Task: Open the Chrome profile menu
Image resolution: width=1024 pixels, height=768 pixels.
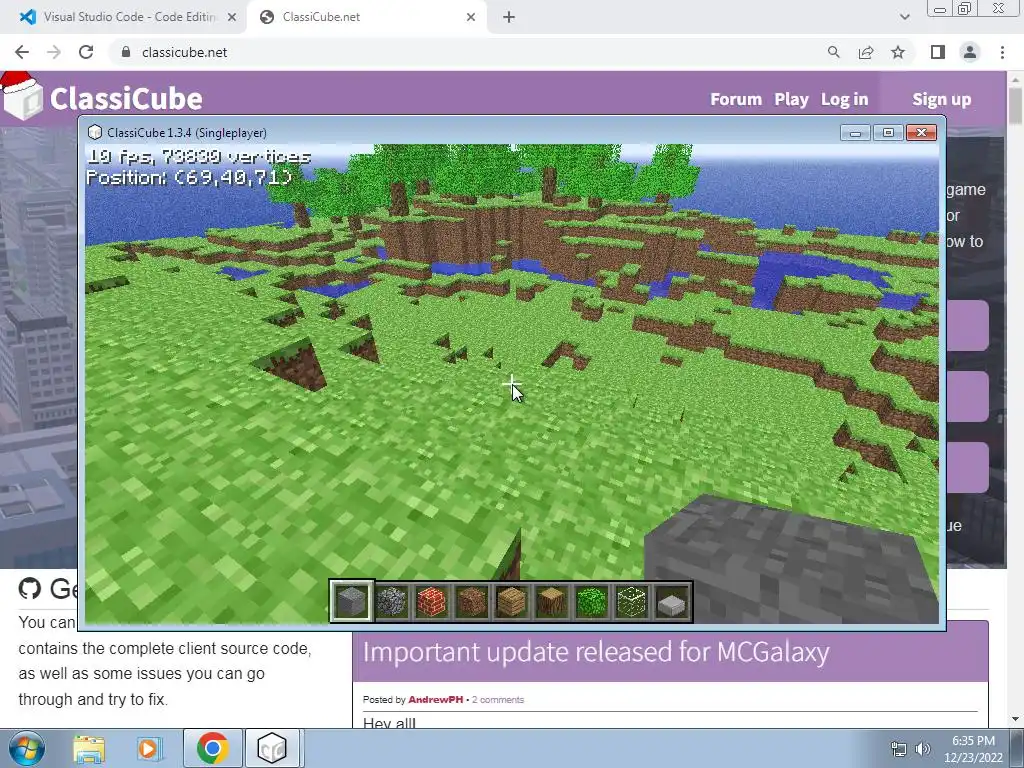Action: click(970, 52)
